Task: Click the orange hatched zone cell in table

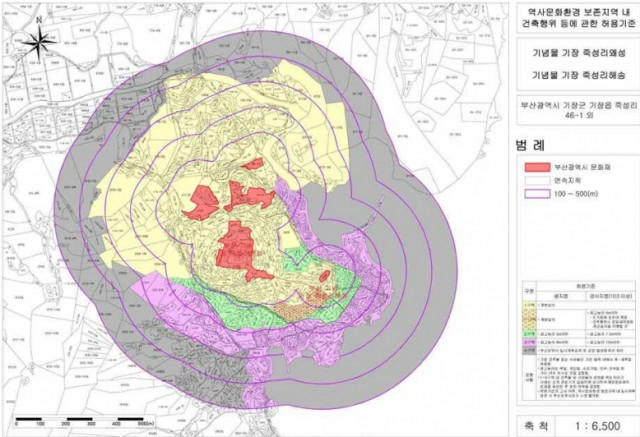Action: click(x=529, y=319)
